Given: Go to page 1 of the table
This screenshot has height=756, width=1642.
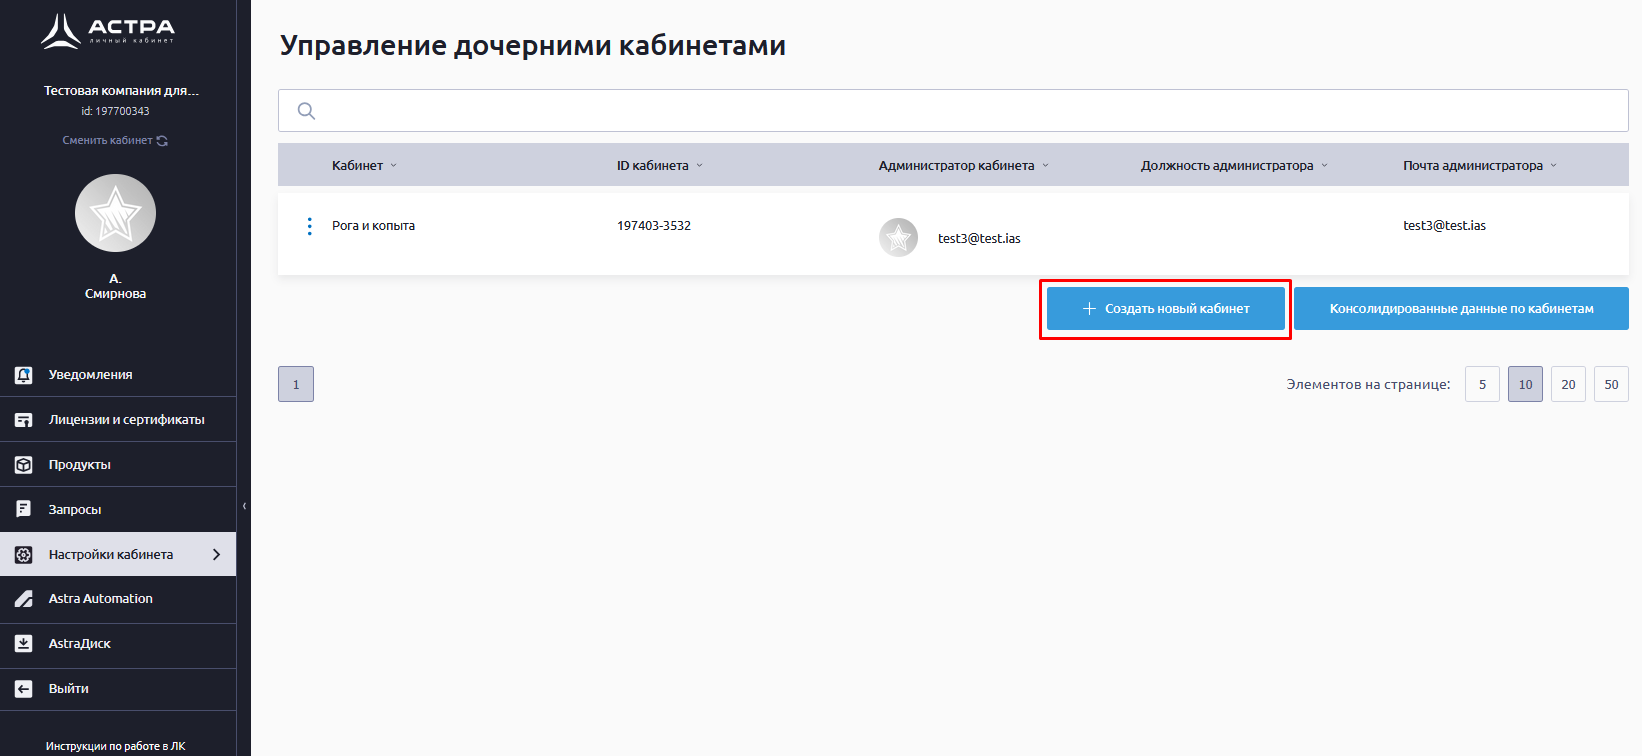Looking at the screenshot, I should point(296,384).
